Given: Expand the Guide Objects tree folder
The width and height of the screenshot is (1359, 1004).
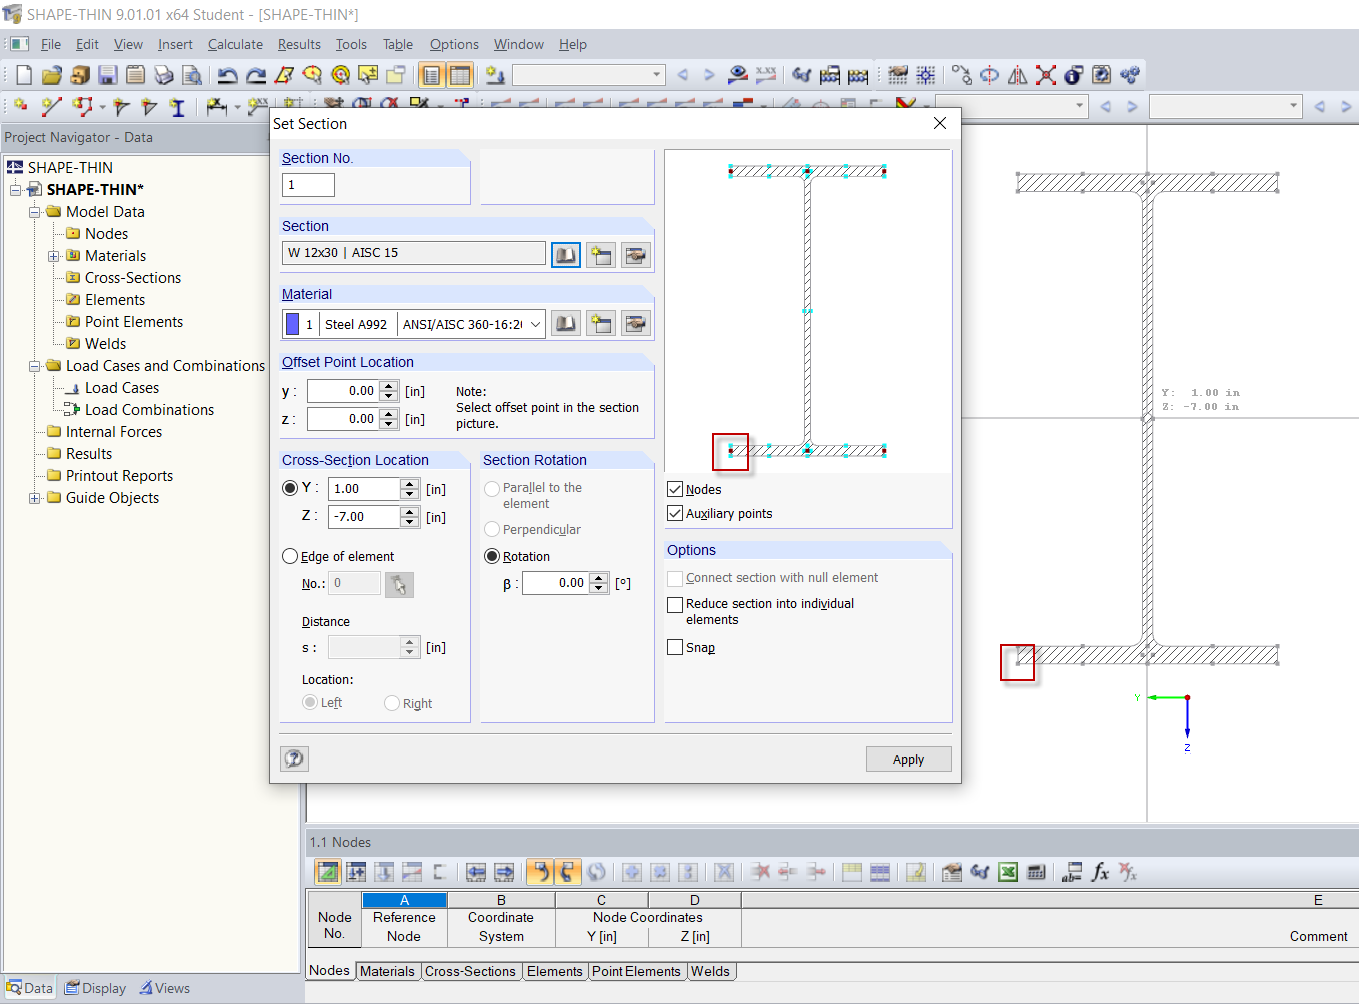Looking at the screenshot, I should tap(35, 498).
